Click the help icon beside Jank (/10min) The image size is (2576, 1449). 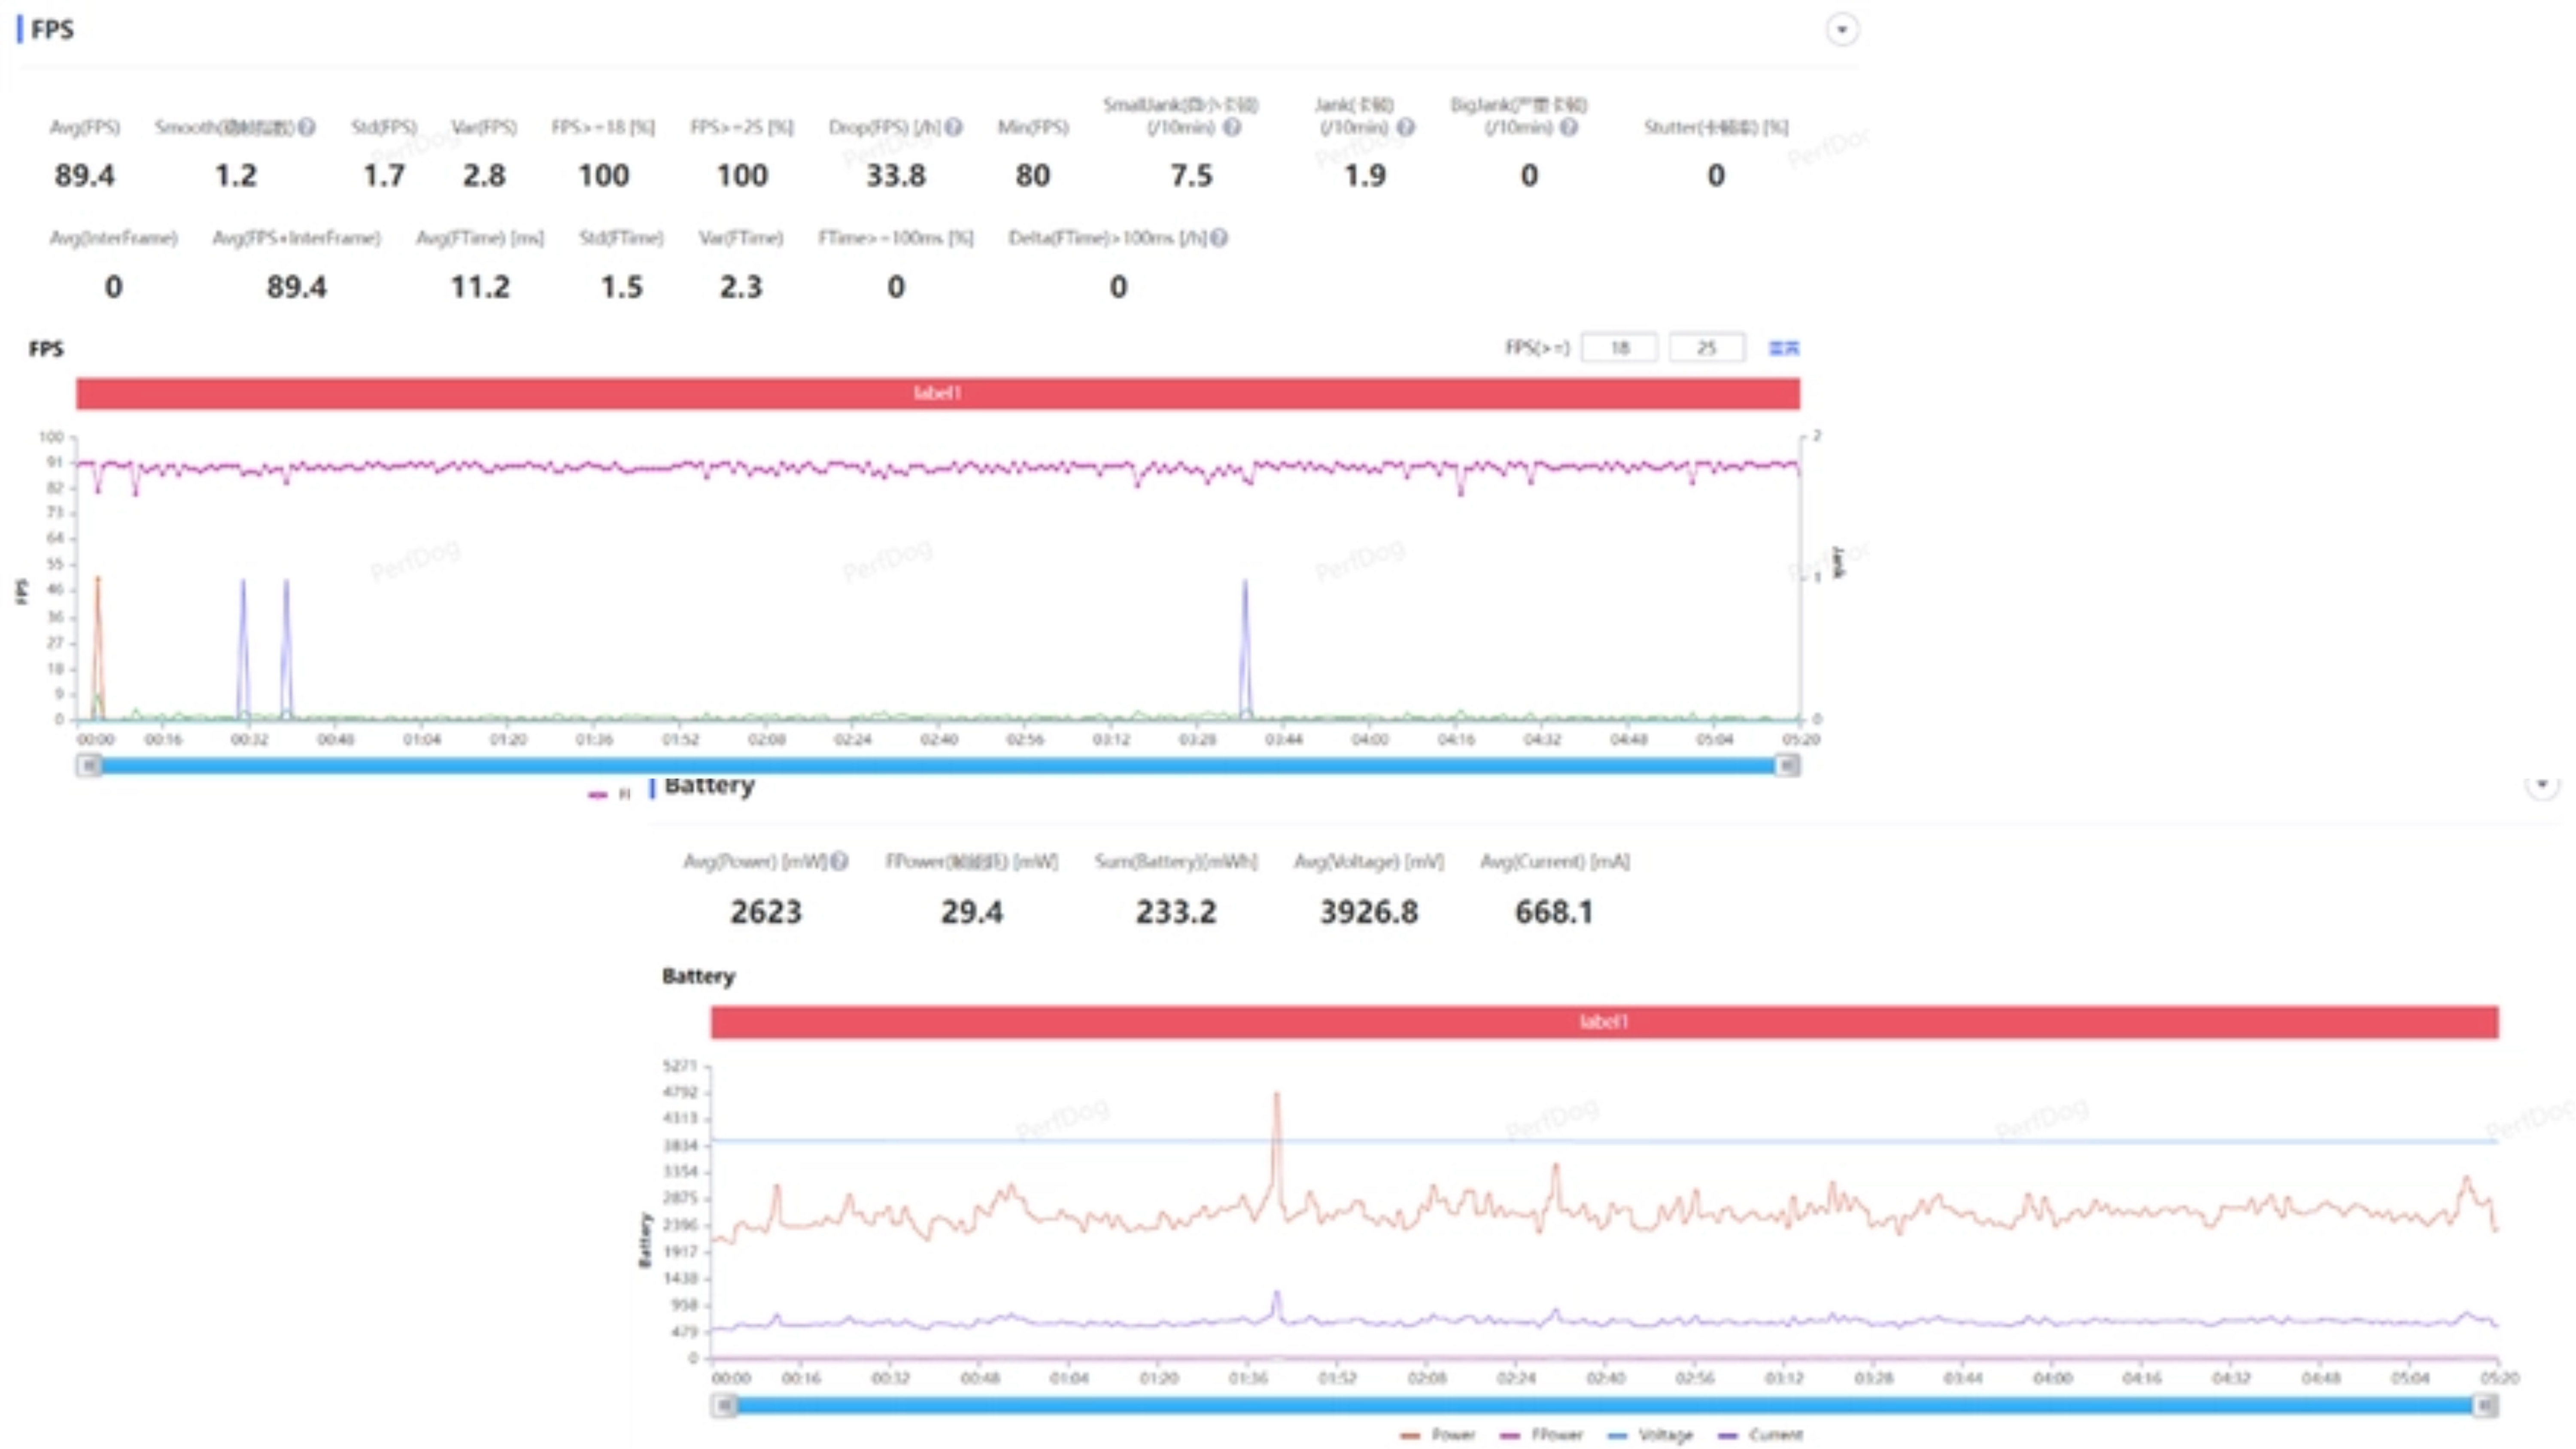[x=1405, y=127]
